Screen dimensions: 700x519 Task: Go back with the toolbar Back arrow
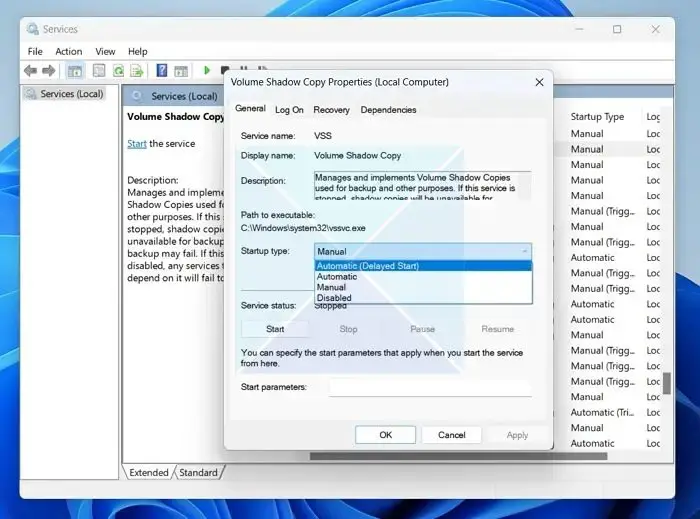coord(30,71)
